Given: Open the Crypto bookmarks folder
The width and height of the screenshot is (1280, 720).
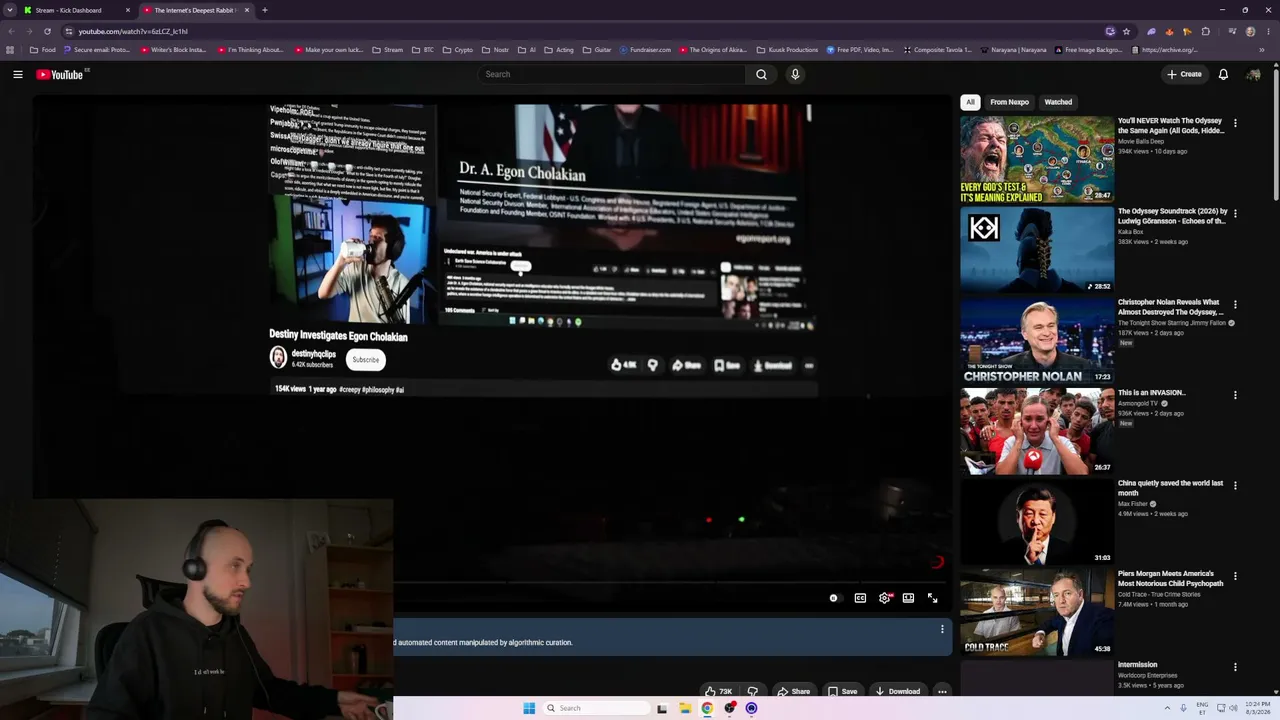Looking at the screenshot, I should 457,50.
